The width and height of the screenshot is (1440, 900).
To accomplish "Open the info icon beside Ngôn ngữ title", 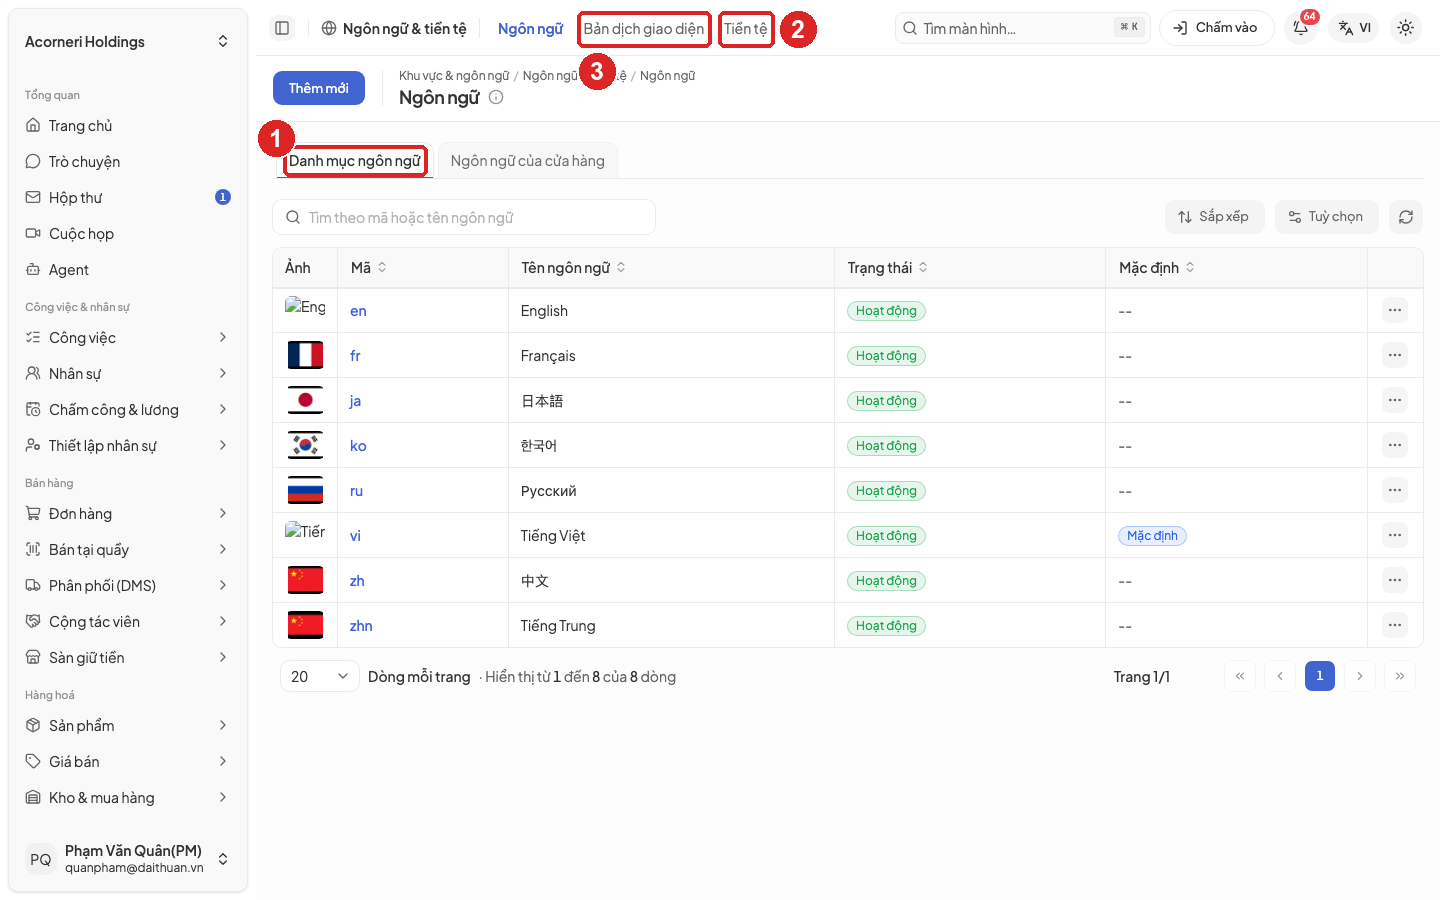I will 496,97.
